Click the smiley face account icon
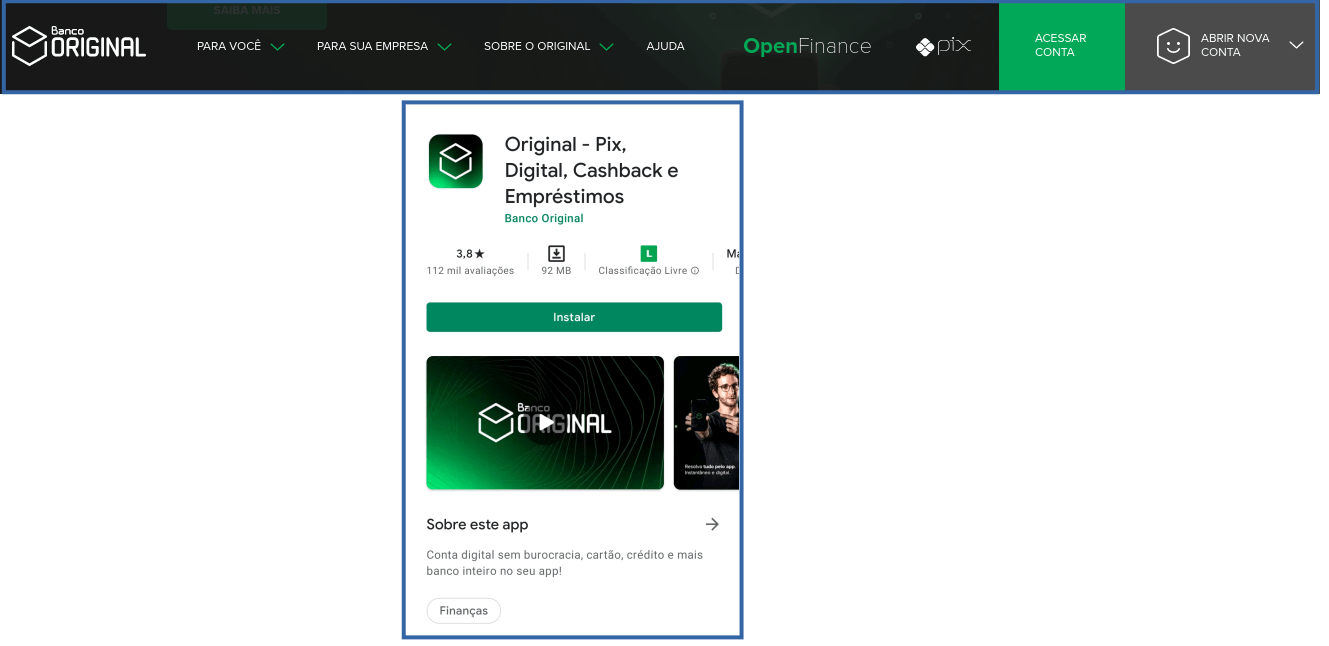Image resolution: width=1329 pixels, height=646 pixels. [x=1172, y=45]
